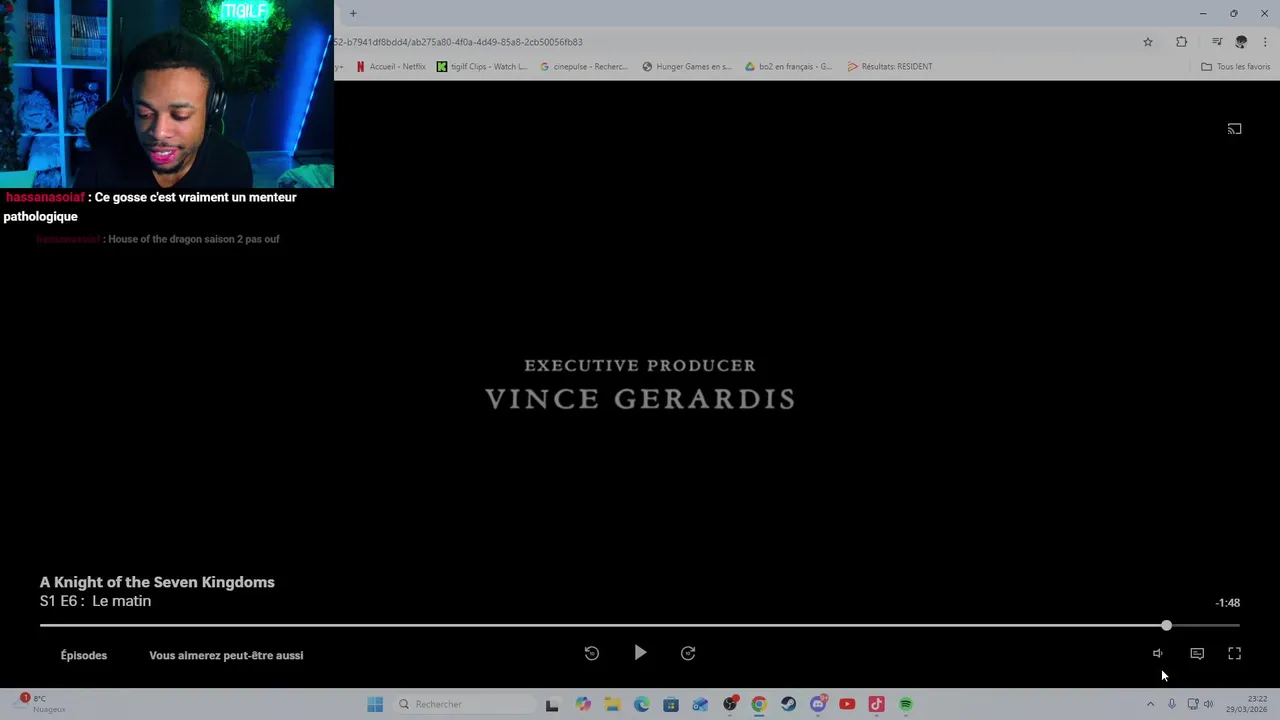Image resolution: width=1280 pixels, height=720 pixels.
Task: Click the taskbar Rechercher search box
Action: [x=465, y=704]
